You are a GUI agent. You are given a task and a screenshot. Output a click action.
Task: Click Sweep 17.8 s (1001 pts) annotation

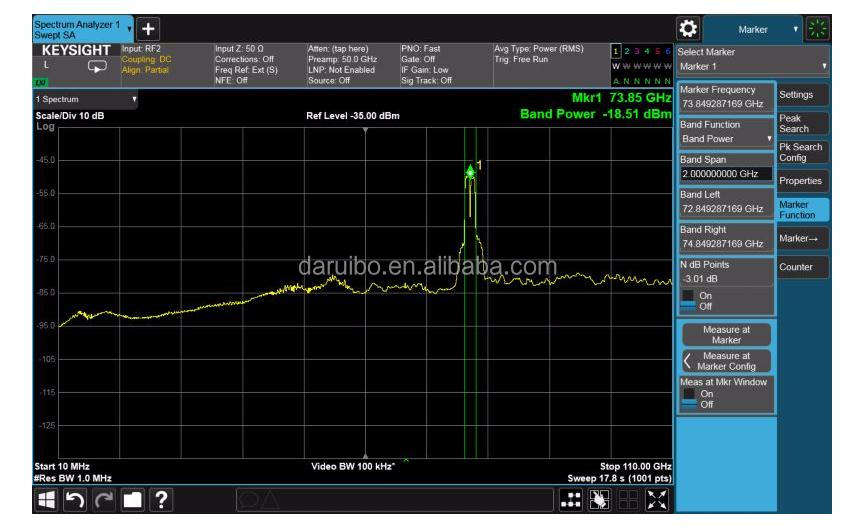pyautogui.click(x=620, y=478)
